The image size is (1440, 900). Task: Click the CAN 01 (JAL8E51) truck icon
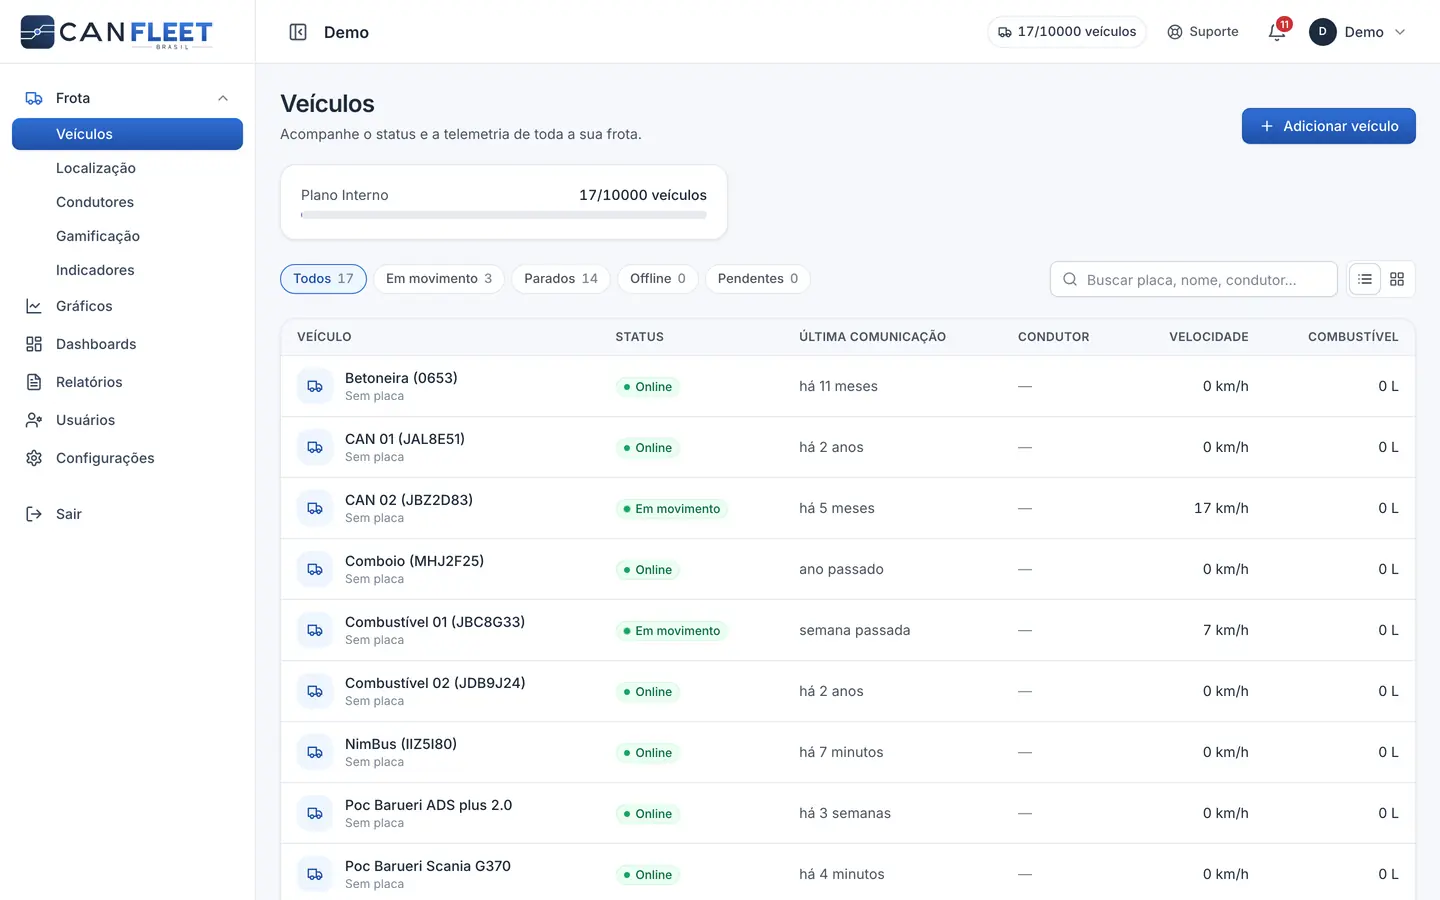(315, 447)
